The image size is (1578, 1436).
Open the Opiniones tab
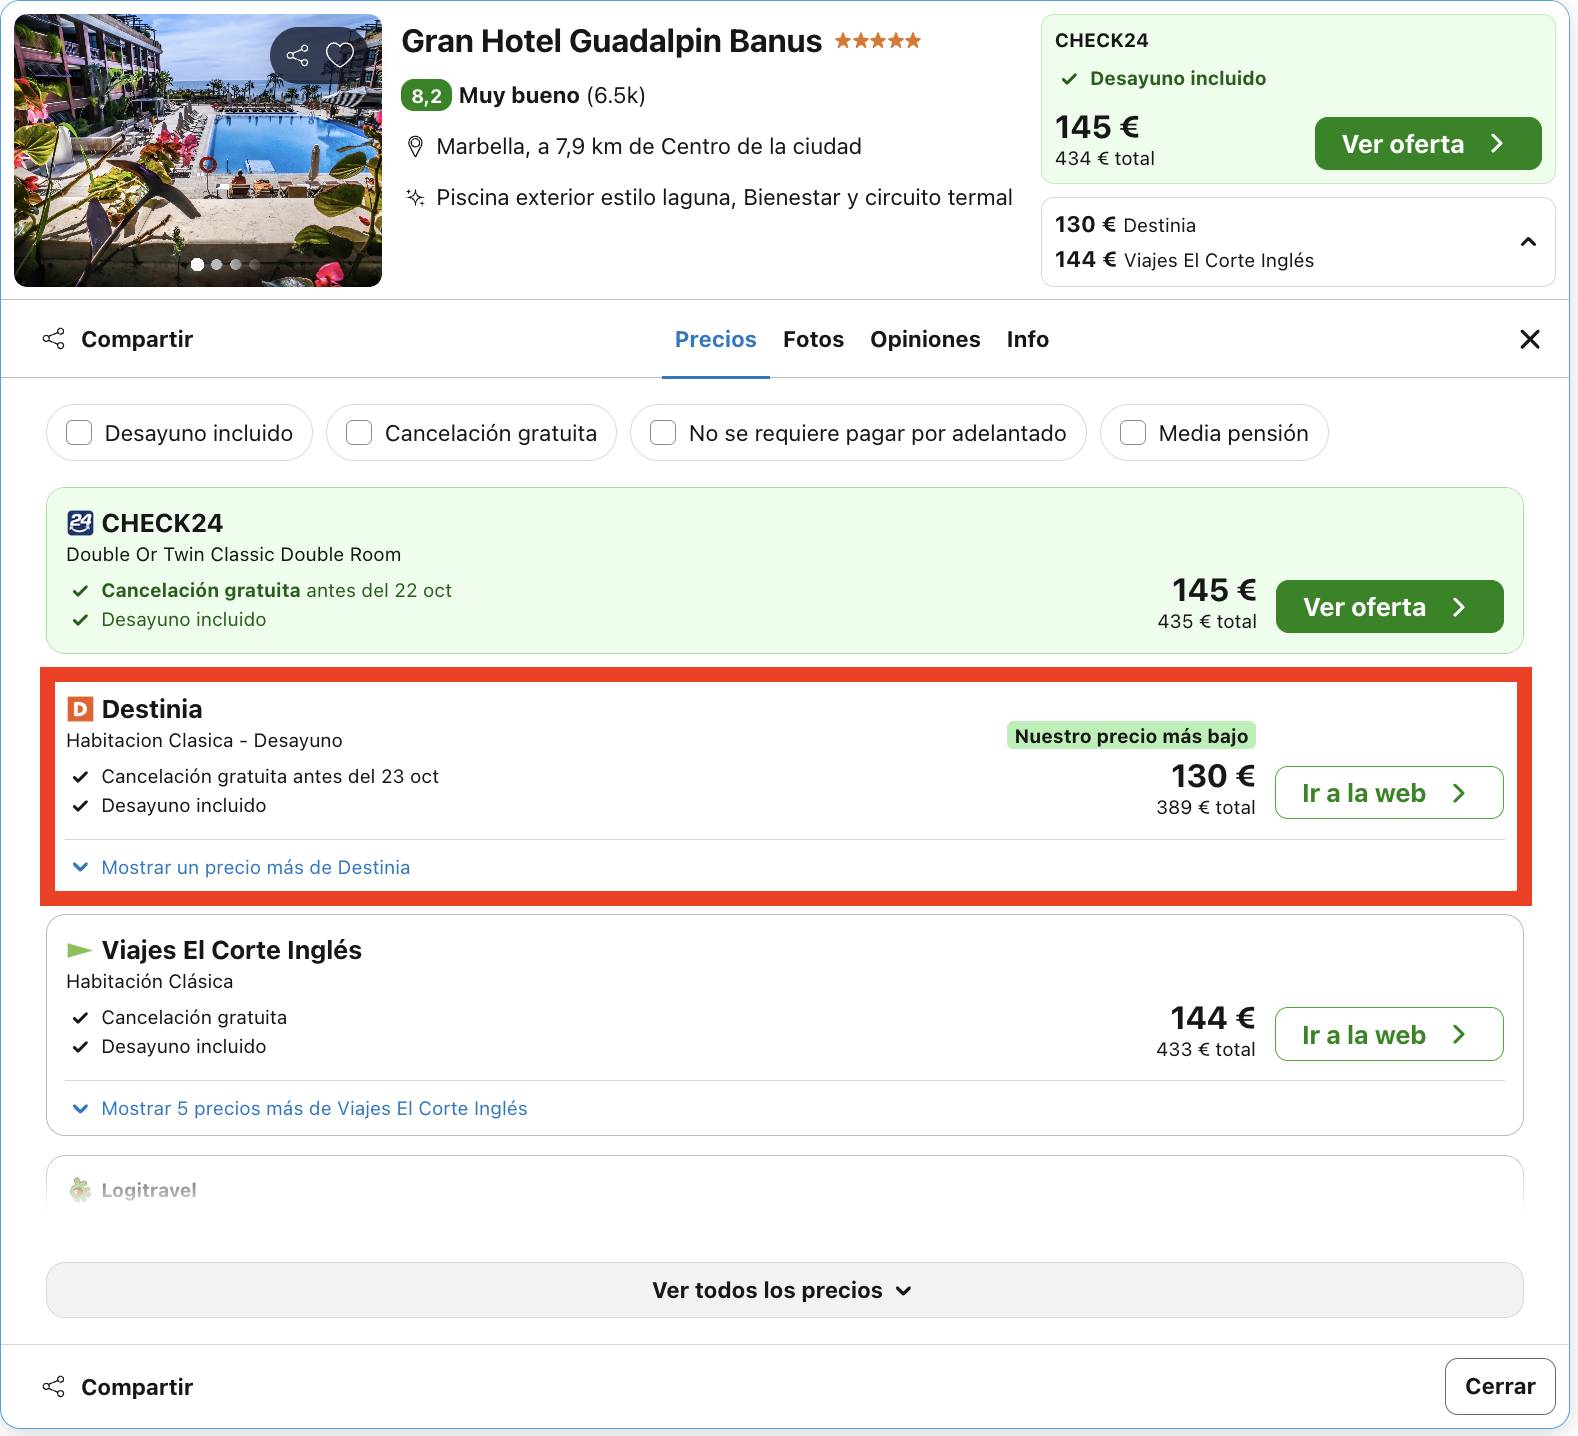click(x=925, y=339)
